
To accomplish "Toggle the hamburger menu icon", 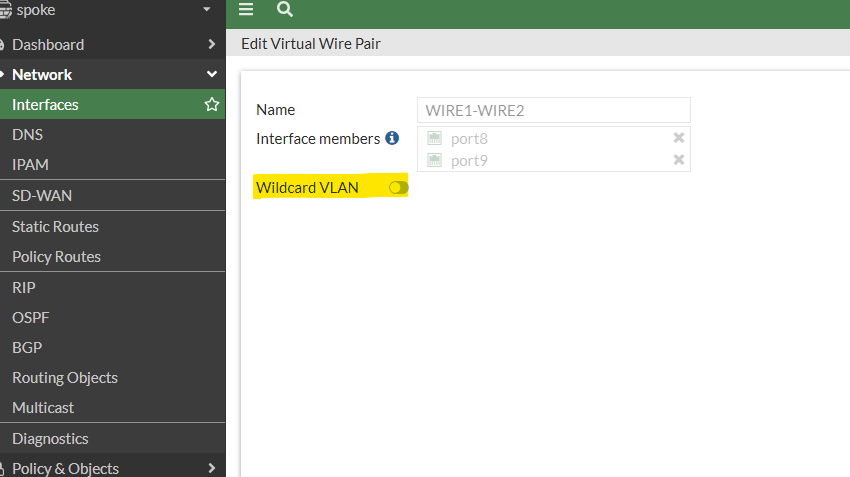I will tap(246, 9).
